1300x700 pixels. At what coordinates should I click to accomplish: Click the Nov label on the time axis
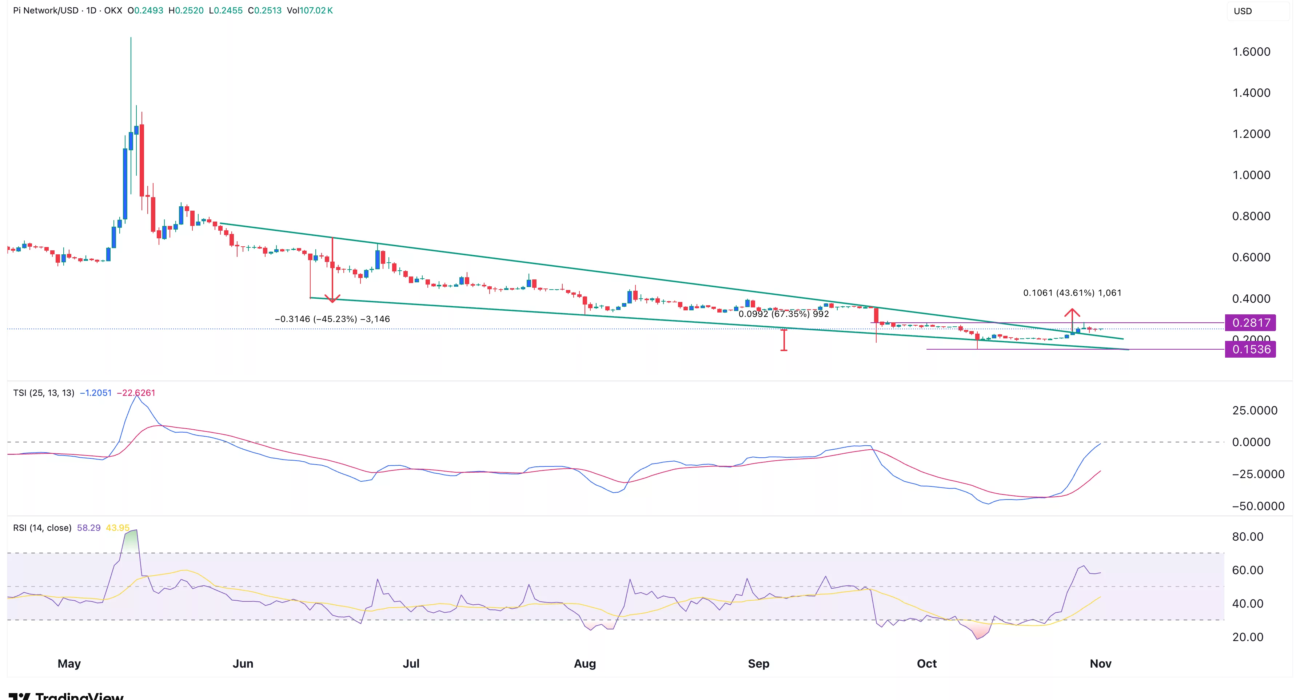(x=1101, y=663)
